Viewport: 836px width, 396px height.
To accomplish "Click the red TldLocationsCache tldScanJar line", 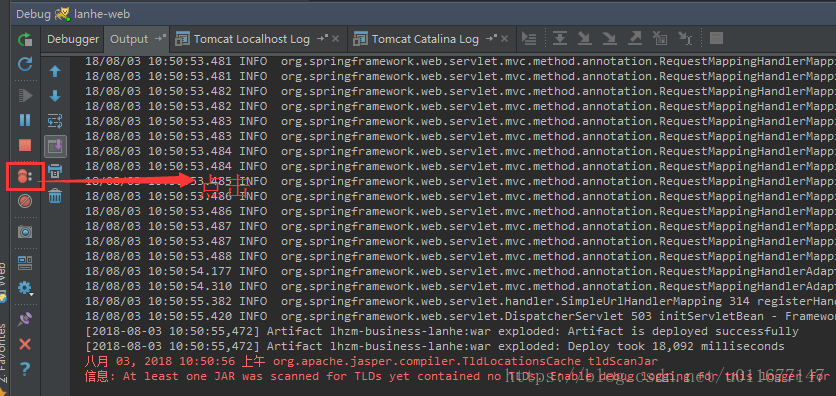I will [372, 361].
